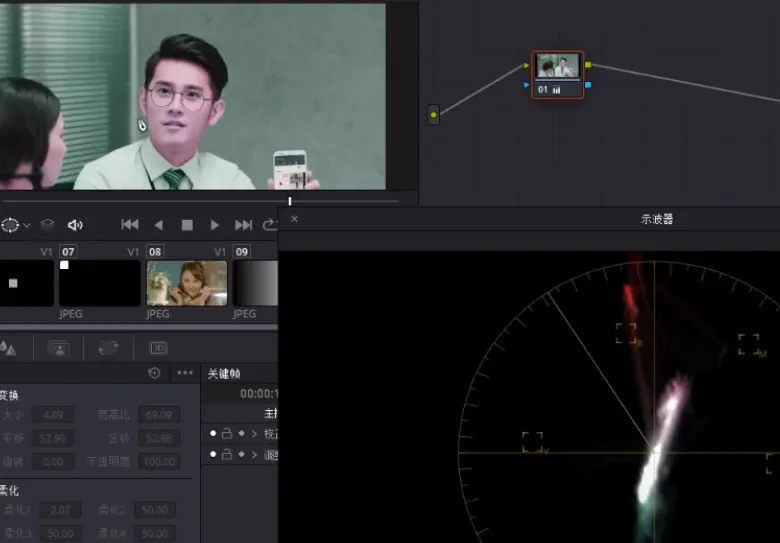Viewport: 780px width, 543px height.
Task: Click the 竖移 tilt field 52.88
Action: coord(159,438)
